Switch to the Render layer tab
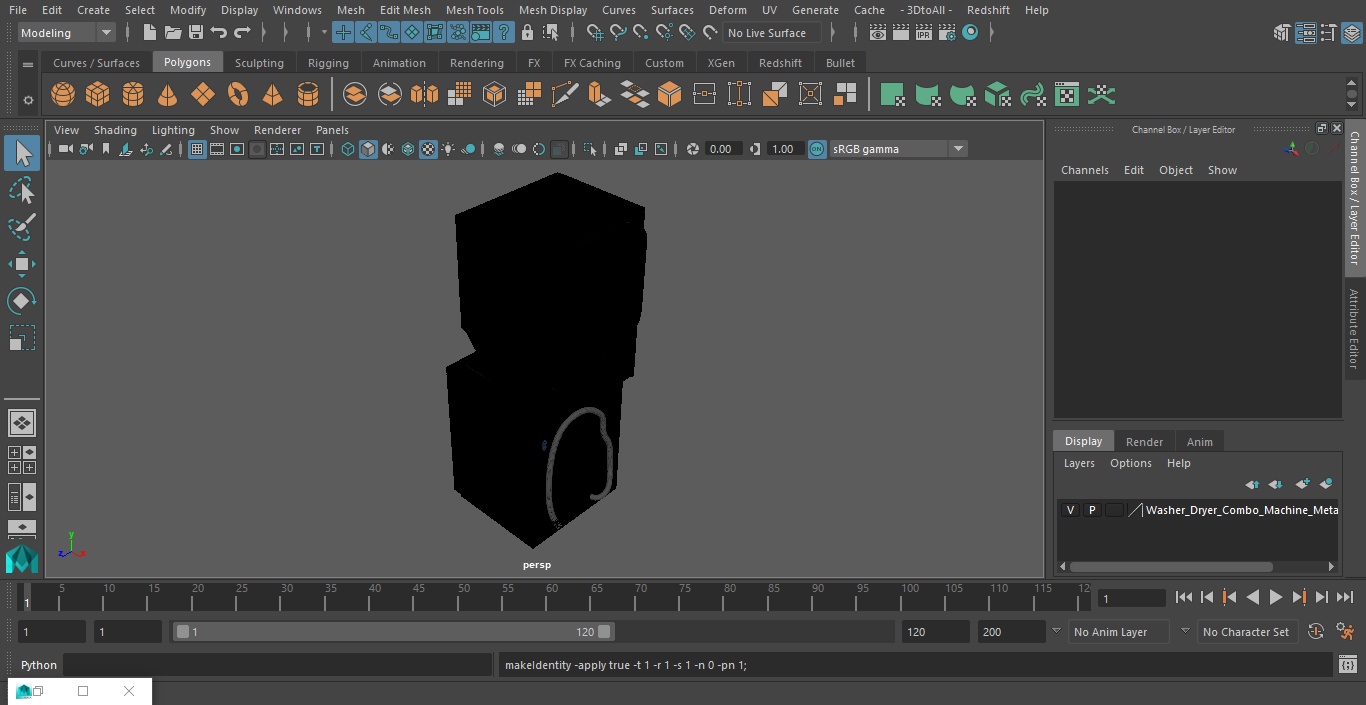 point(1144,442)
